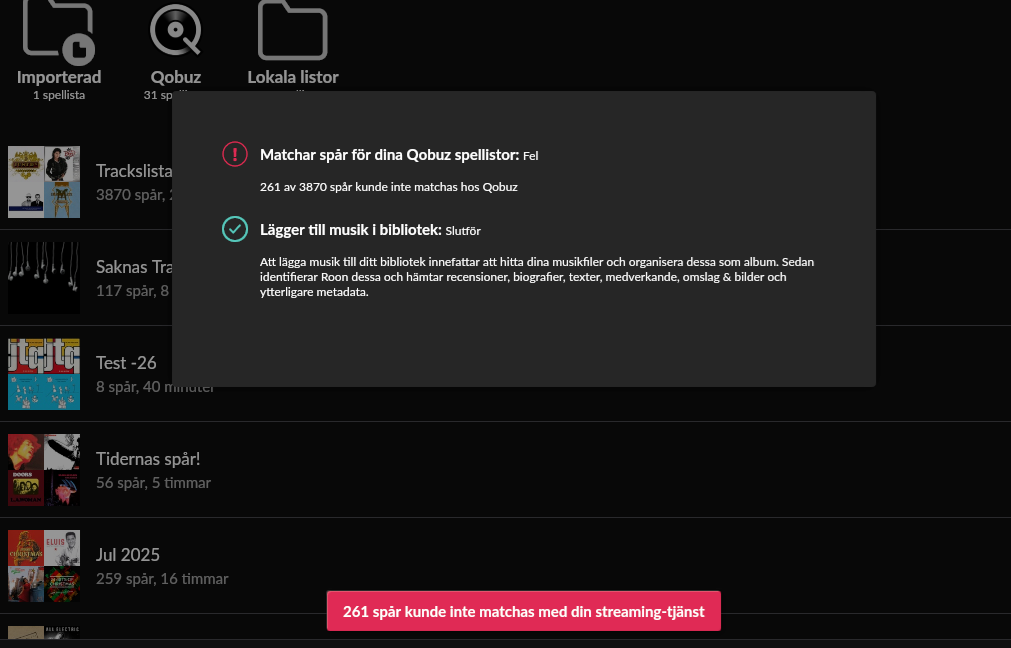Open the Jul 2025 playlist title
1011x648 pixels.
point(128,555)
